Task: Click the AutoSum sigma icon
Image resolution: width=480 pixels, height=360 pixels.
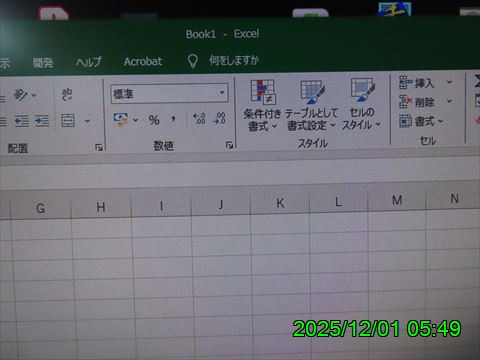Action: (477, 81)
